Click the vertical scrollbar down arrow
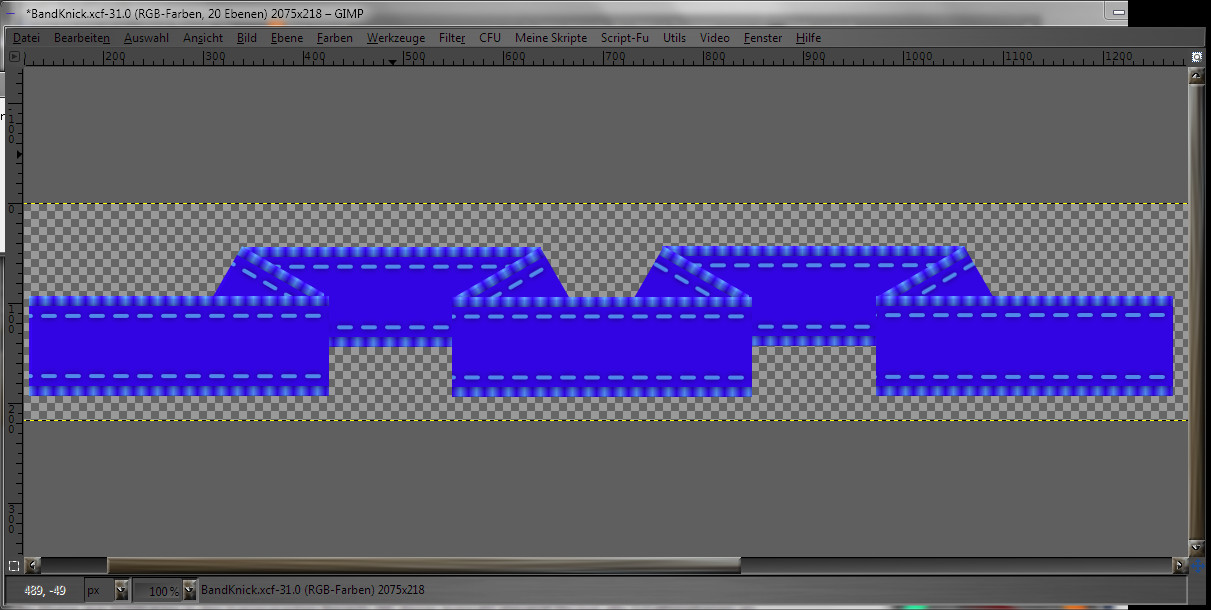The image size is (1211, 610). 1196,547
